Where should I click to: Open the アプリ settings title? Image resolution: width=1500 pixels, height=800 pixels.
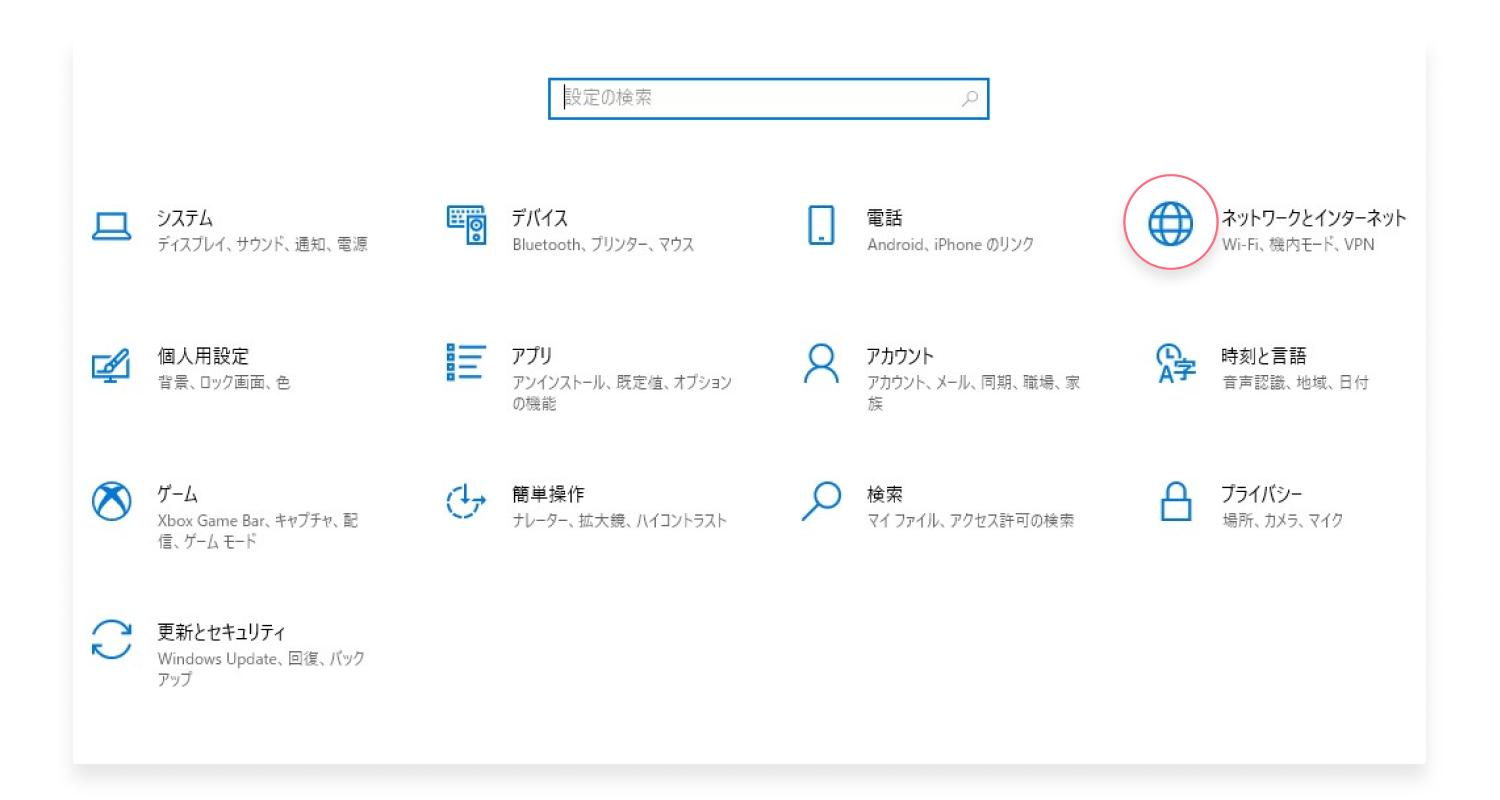tap(532, 356)
